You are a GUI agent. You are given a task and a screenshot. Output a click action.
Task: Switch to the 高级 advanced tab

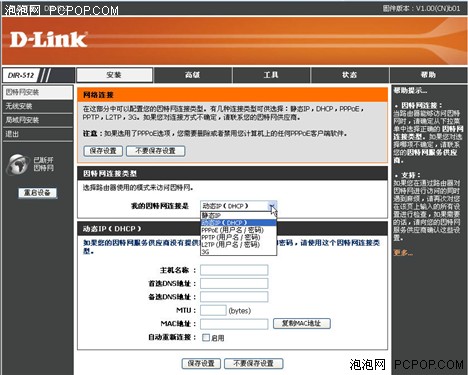[193, 75]
